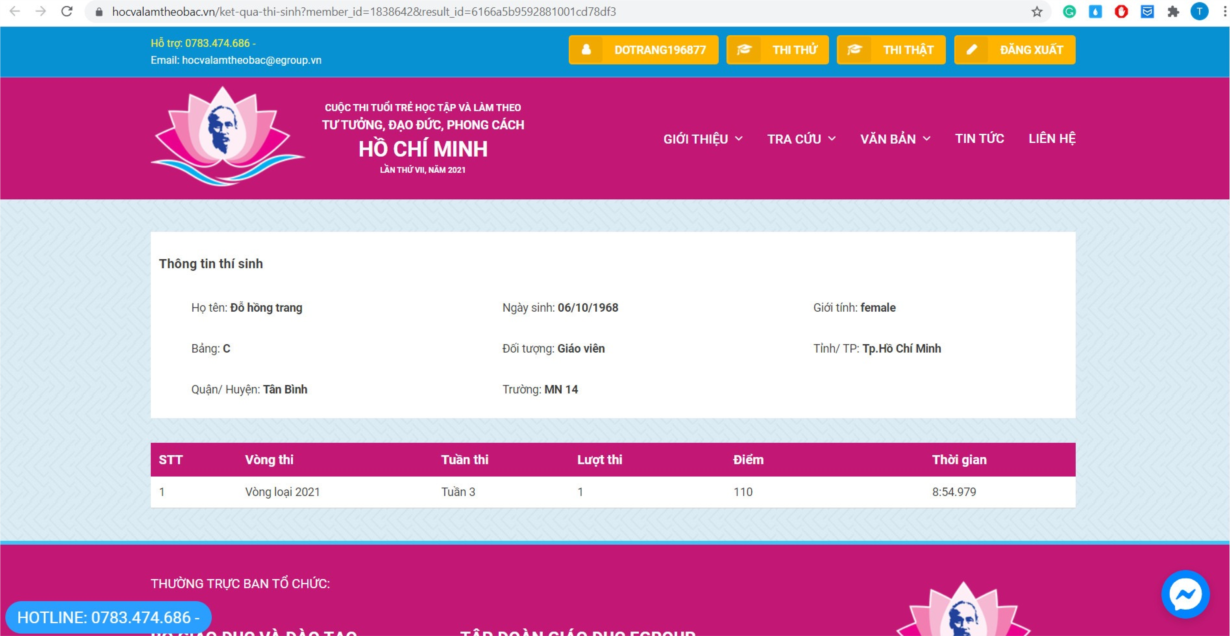Viewport: 1230px width, 636px height.
Task: Click the HỒ CHÍ MINH contest title
Action: click(x=423, y=150)
